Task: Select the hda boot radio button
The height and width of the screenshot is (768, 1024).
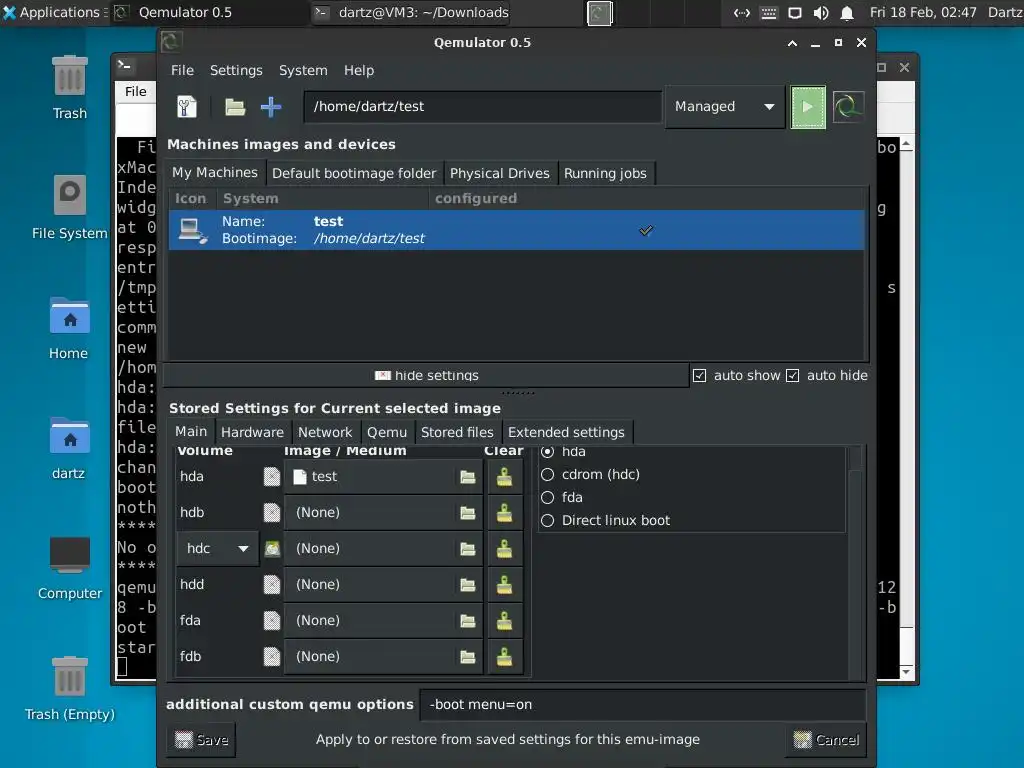Action: pyautogui.click(x=547, y=451)
